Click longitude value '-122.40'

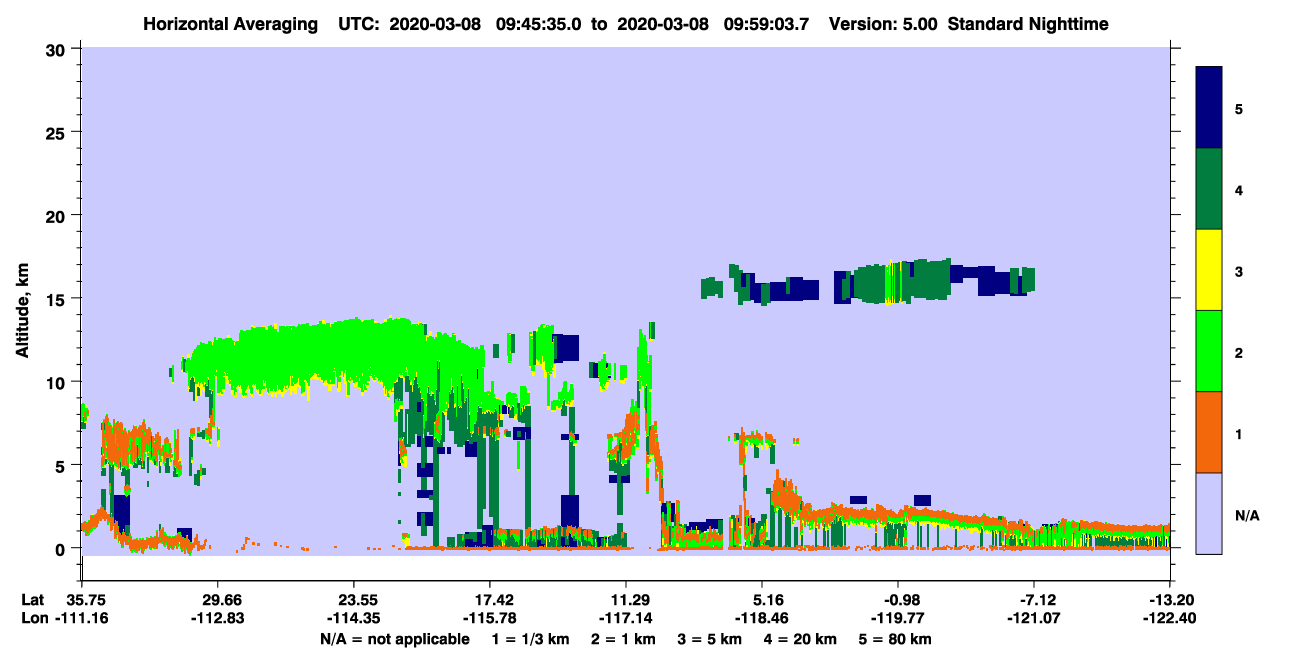[x=1170, y=618]
